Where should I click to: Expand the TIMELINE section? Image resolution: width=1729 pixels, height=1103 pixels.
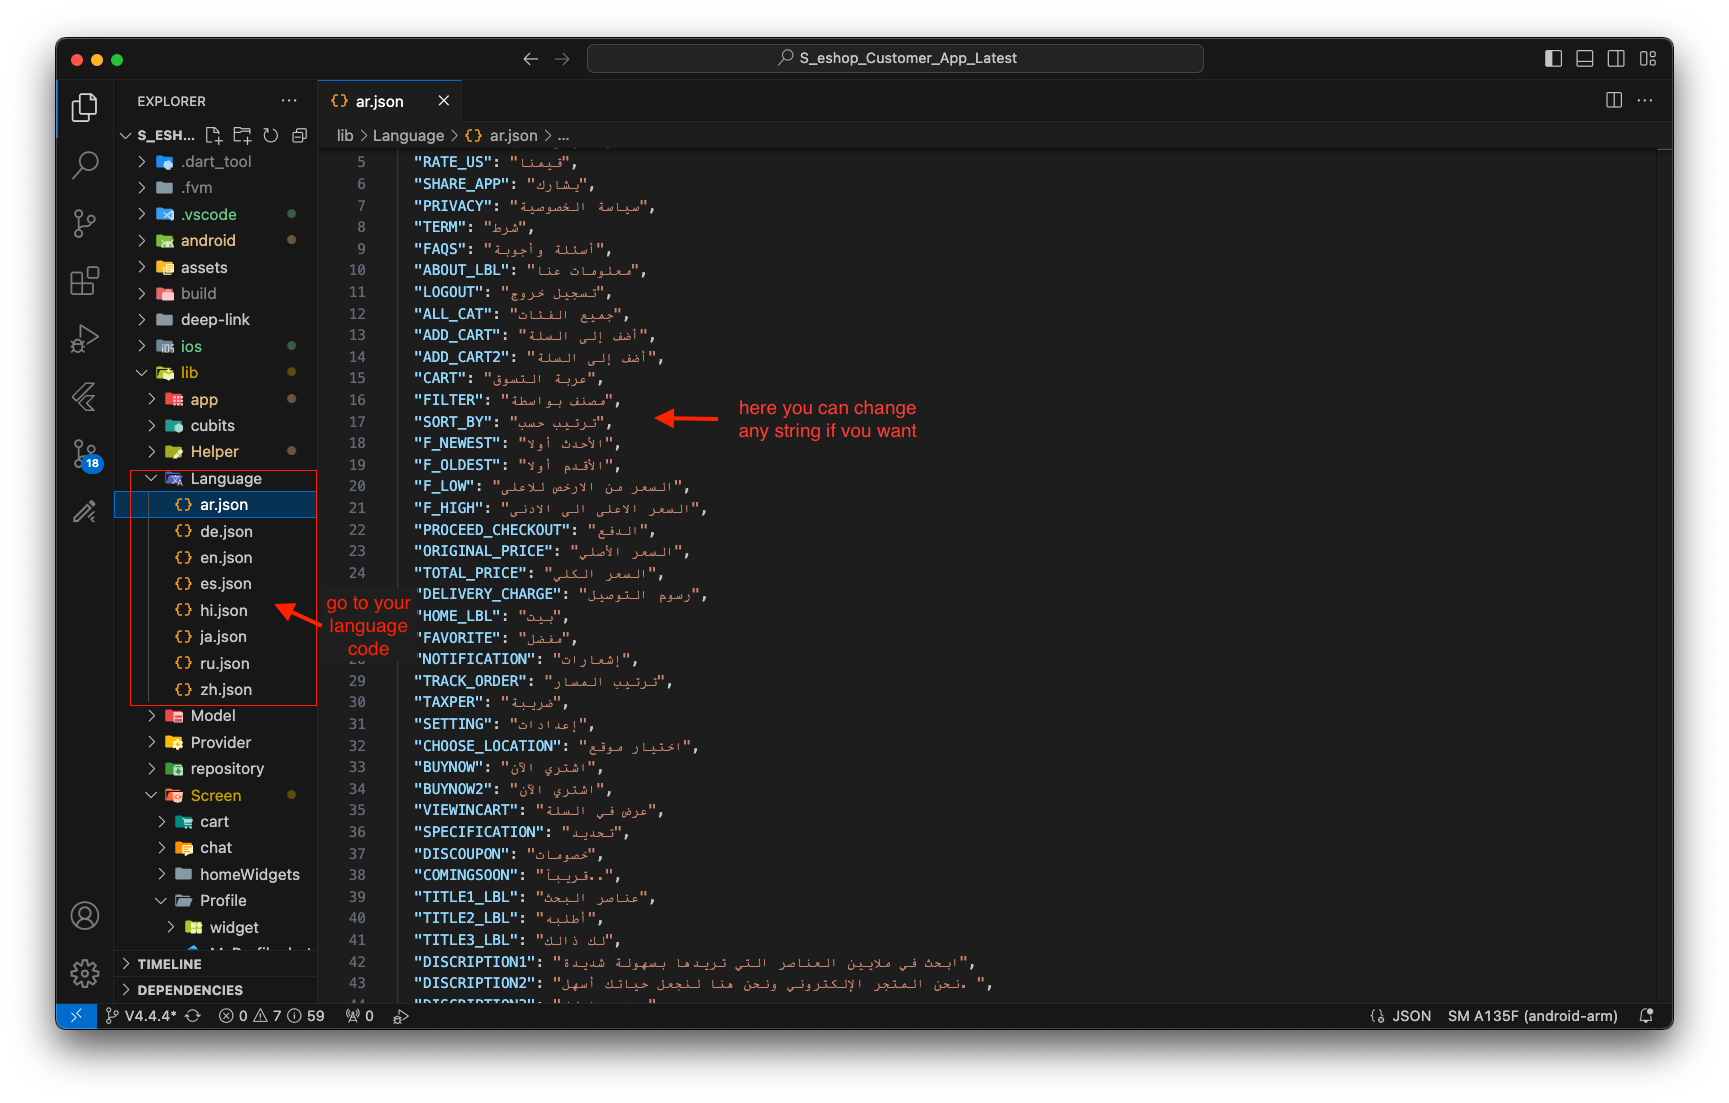coord(169,964)
